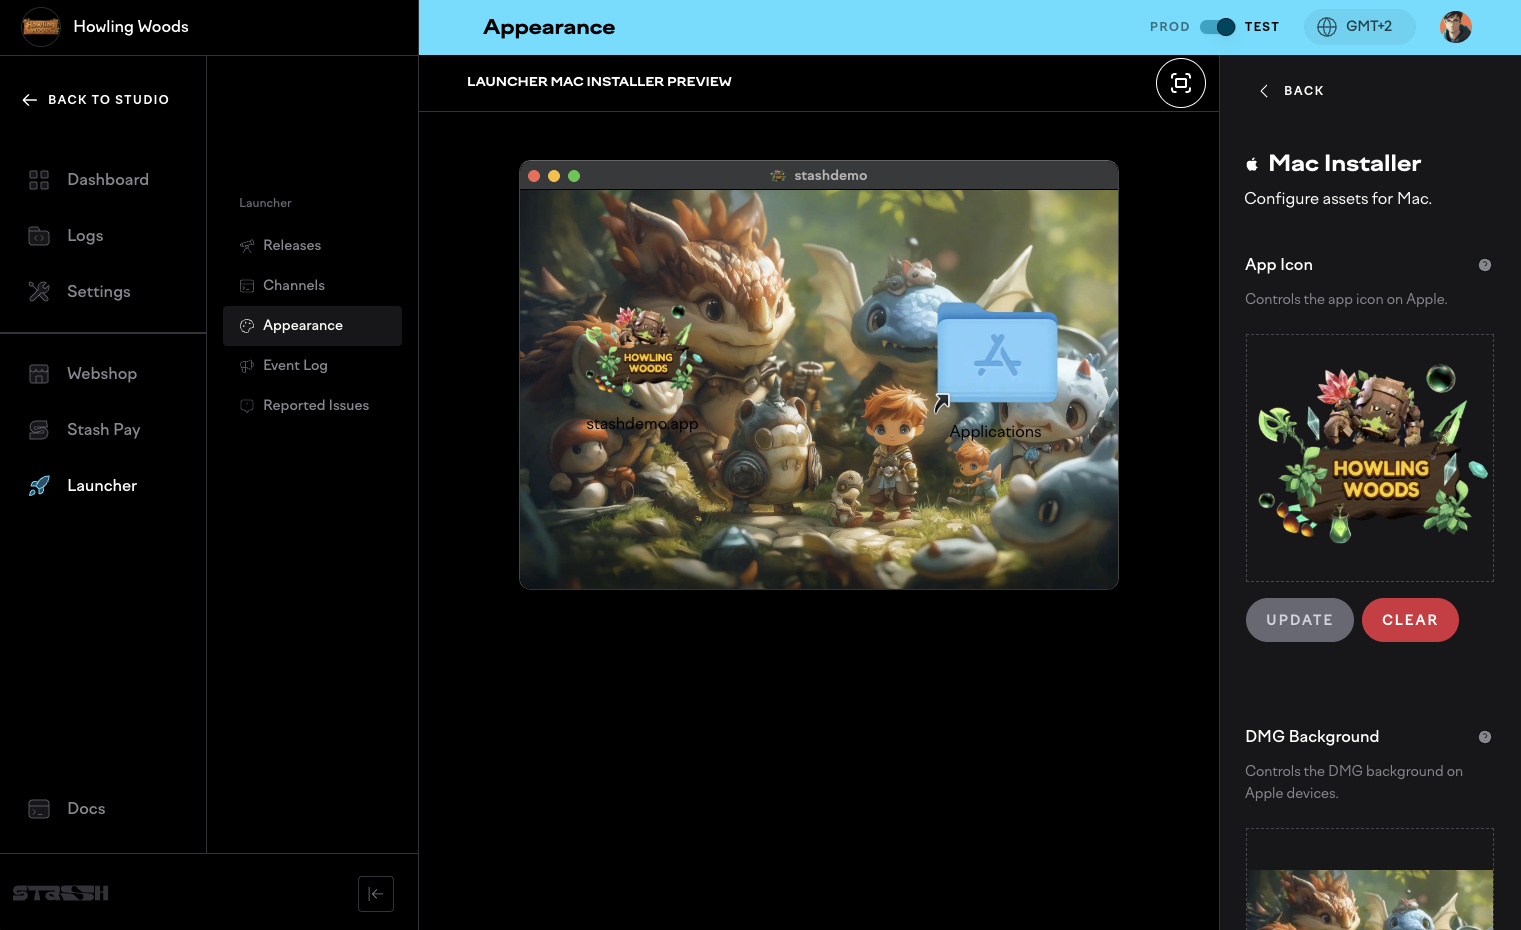Click the back arrow to Studio
The image size is (1521, 930).
30,100
